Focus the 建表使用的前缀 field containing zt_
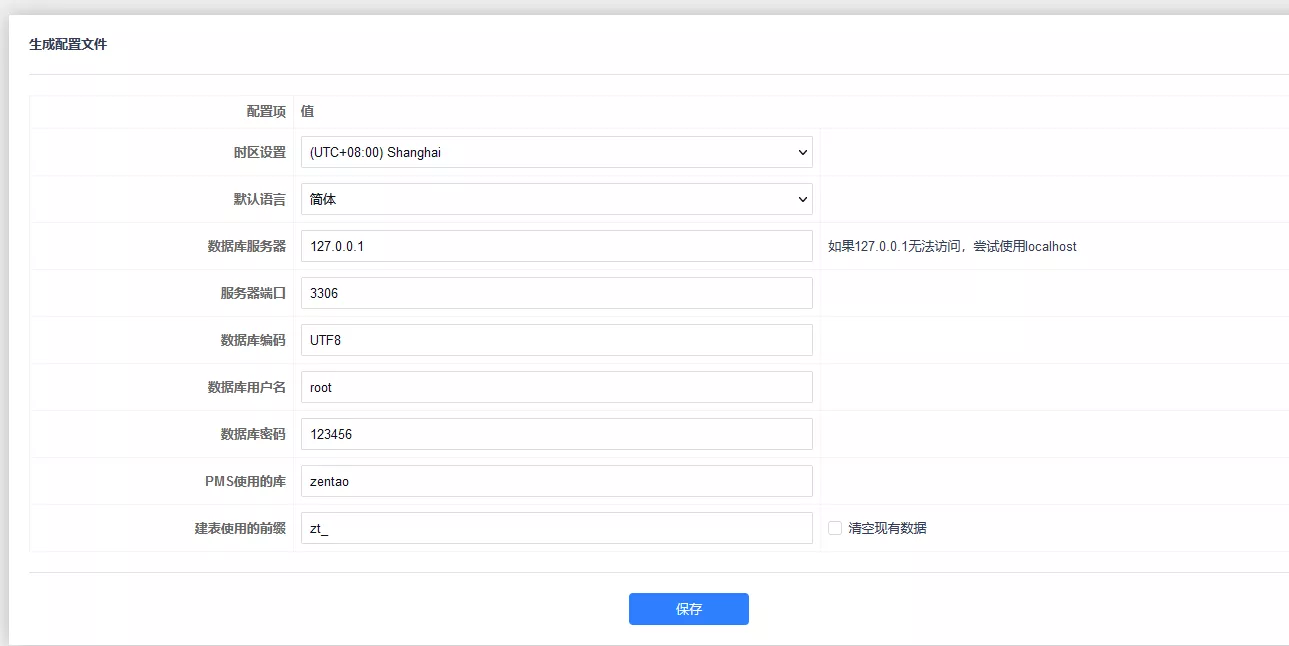The height and width of the screenshot is (646, 1289). tap(556, 528)
